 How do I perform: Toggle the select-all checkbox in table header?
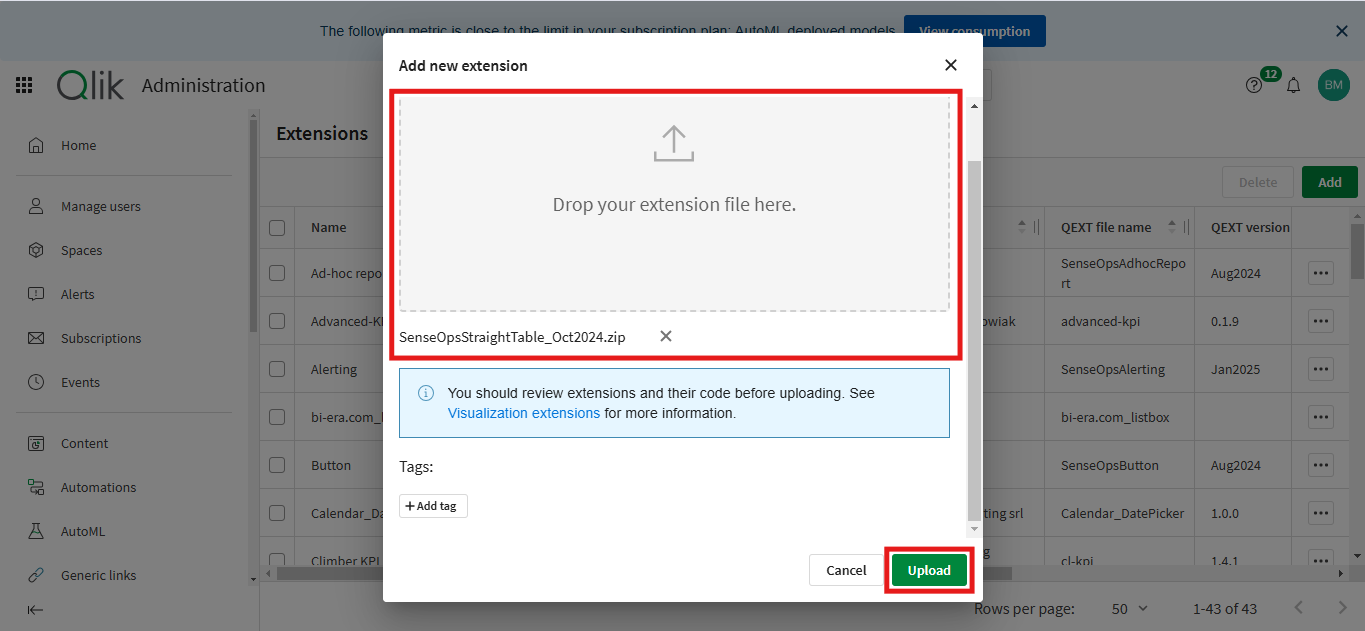point(277,227)
